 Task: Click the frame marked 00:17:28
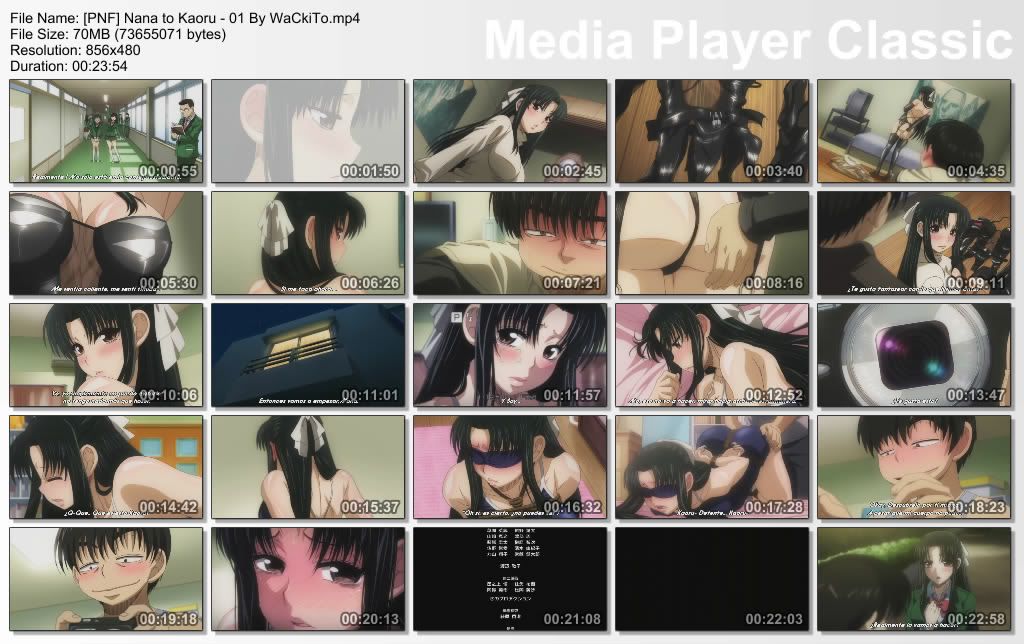point(712,467)
